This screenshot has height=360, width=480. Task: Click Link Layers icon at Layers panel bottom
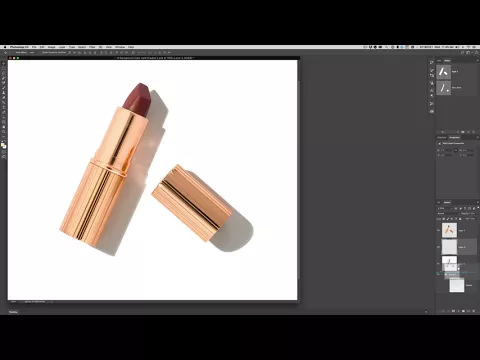[443, 311]
